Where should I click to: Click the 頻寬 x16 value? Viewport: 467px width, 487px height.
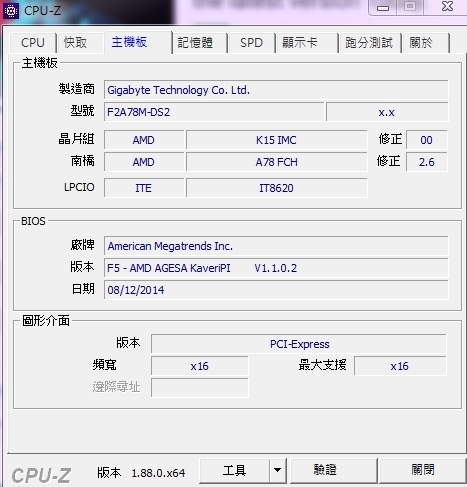(200, 366)
